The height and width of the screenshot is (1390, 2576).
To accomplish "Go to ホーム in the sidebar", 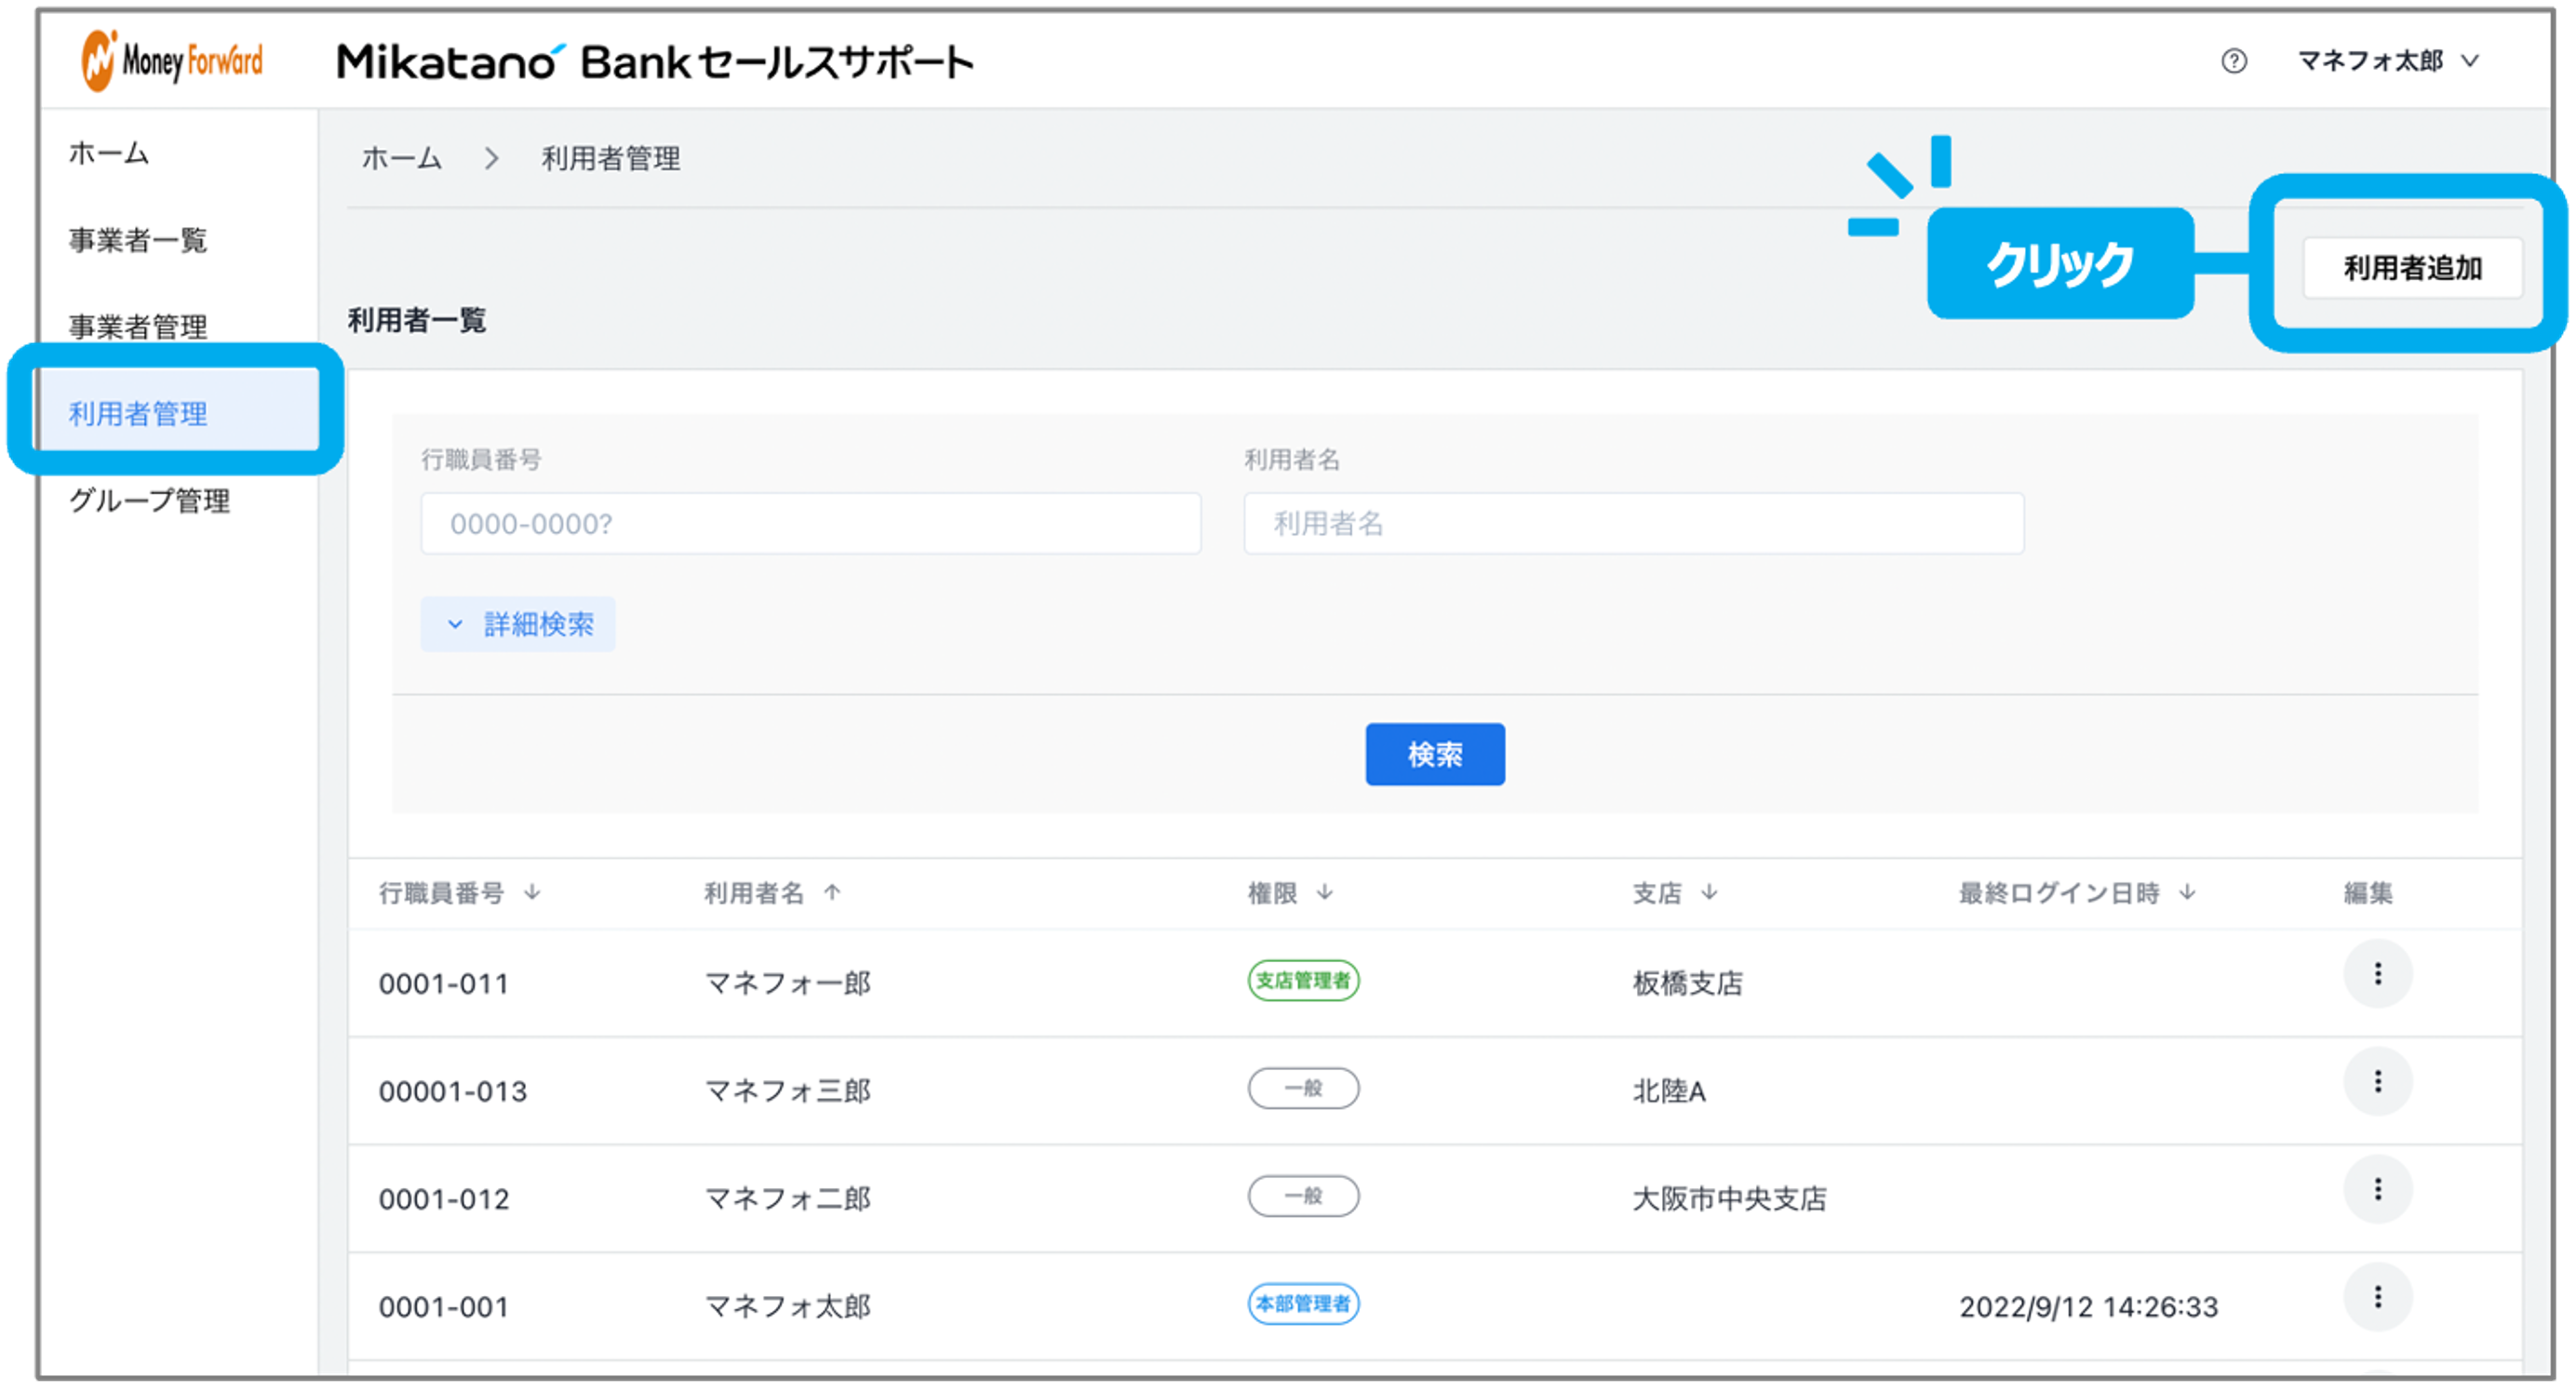I will (109, 153).
